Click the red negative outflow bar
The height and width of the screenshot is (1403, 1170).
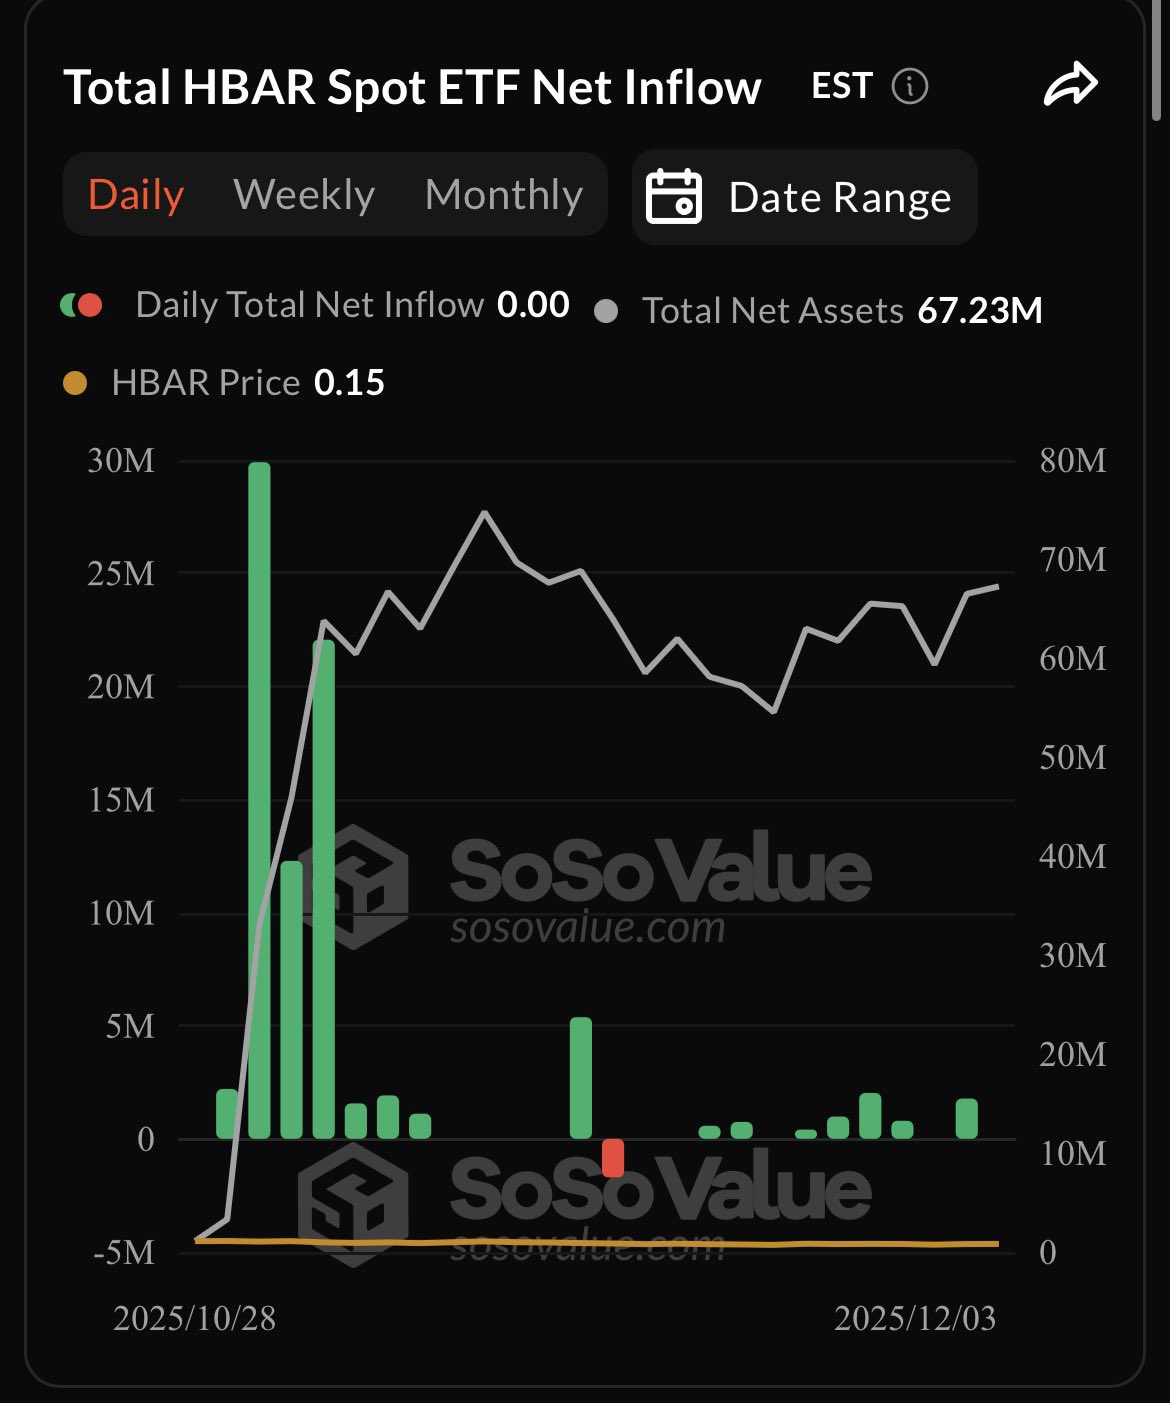pyautogui.click(x=613, y=1157)
